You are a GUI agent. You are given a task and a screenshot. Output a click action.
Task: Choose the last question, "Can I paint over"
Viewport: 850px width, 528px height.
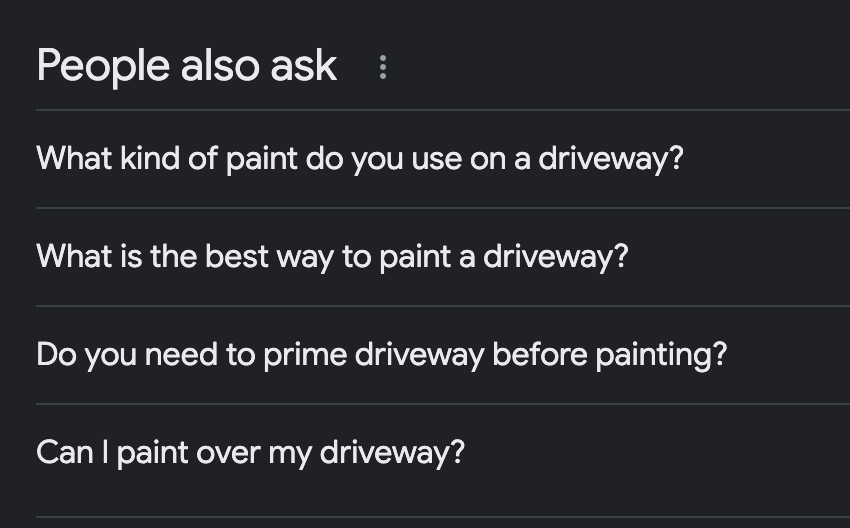[250, 453]
